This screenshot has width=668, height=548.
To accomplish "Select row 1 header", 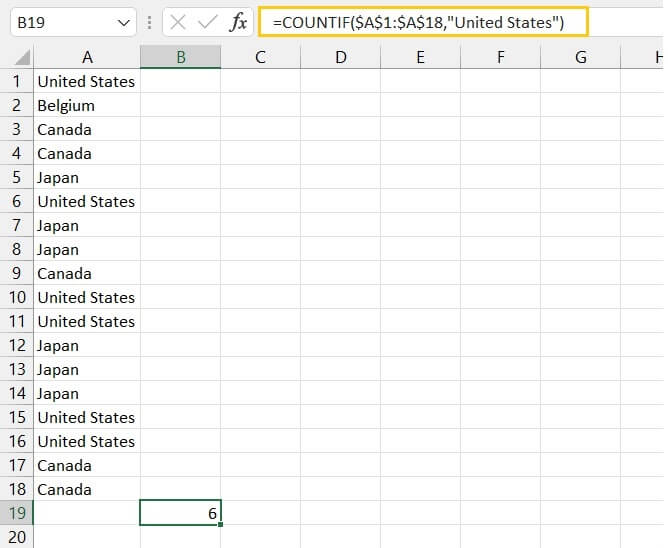I will (17, 81).
